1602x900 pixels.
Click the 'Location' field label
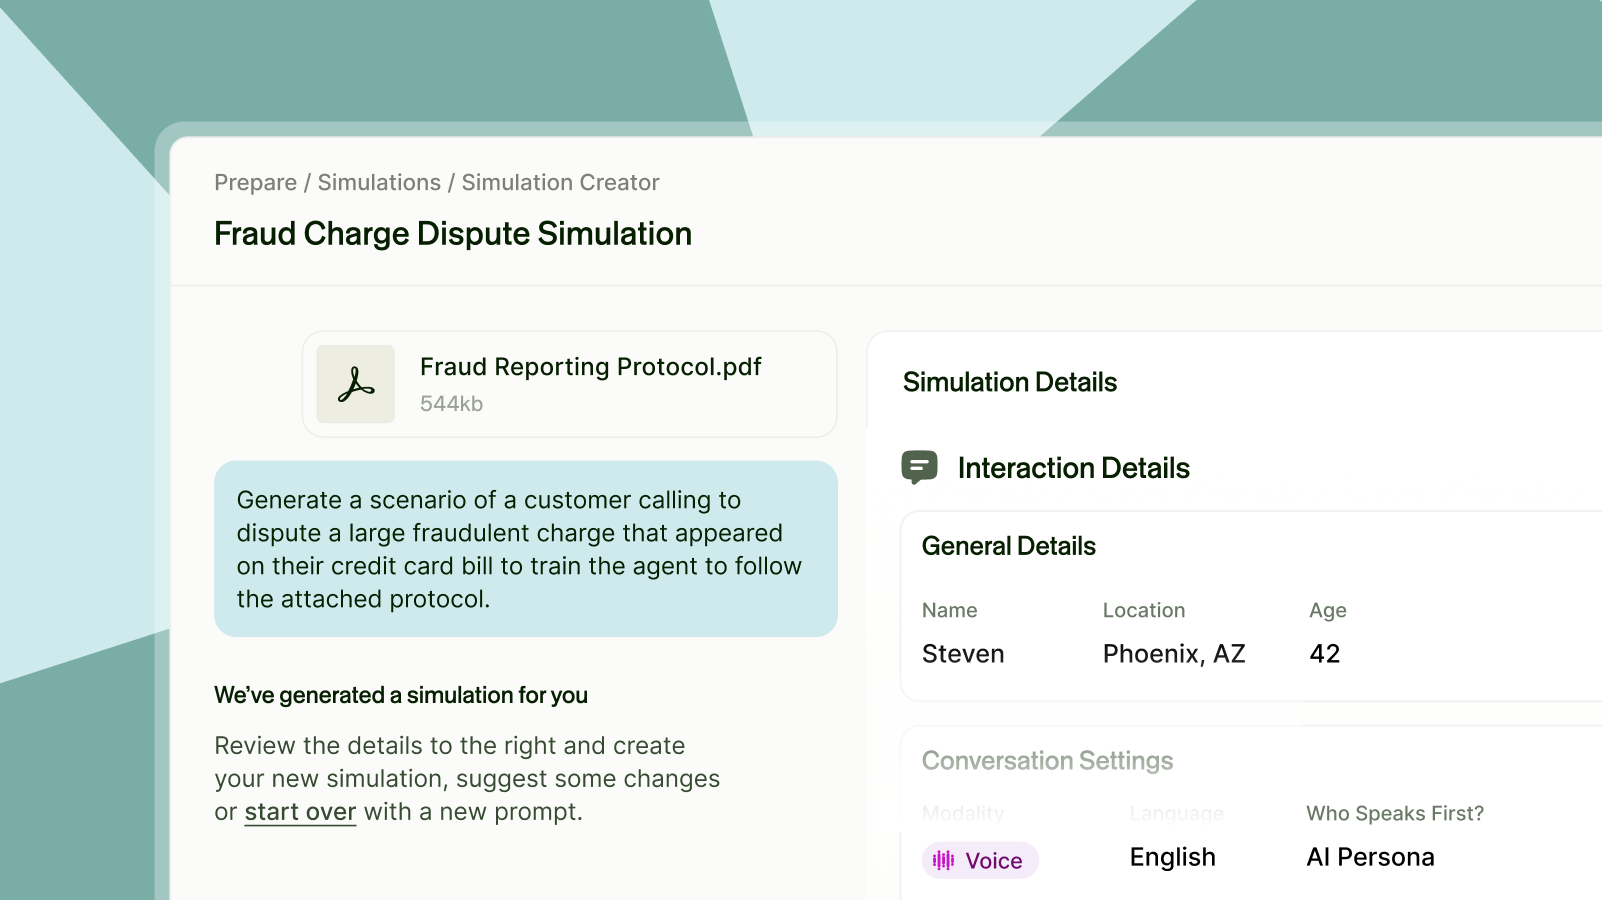(1144, 610)
